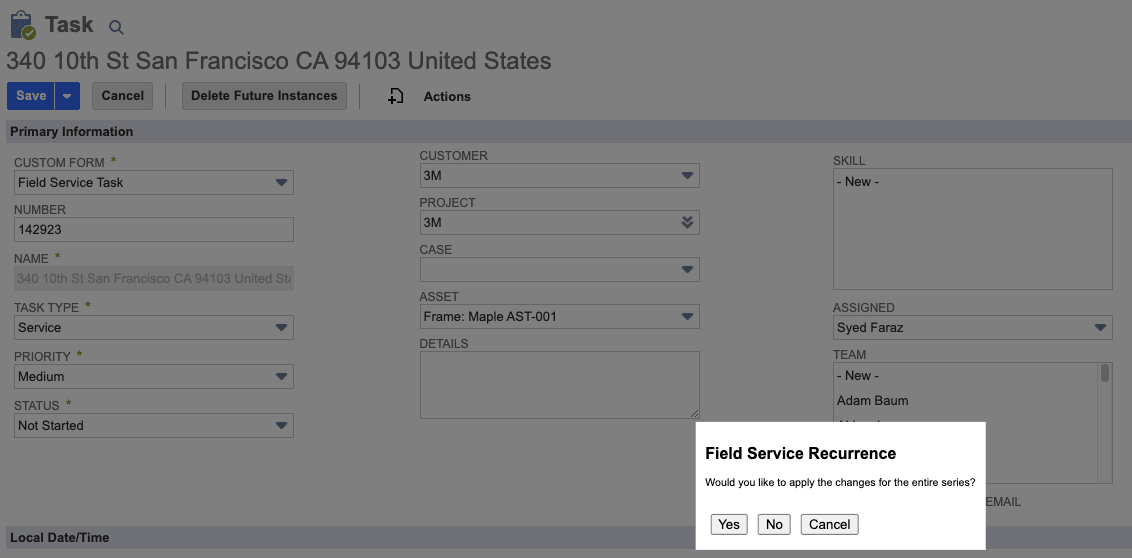
Task: Choose No in the recurrence dialog
Action: click(774, 524)
